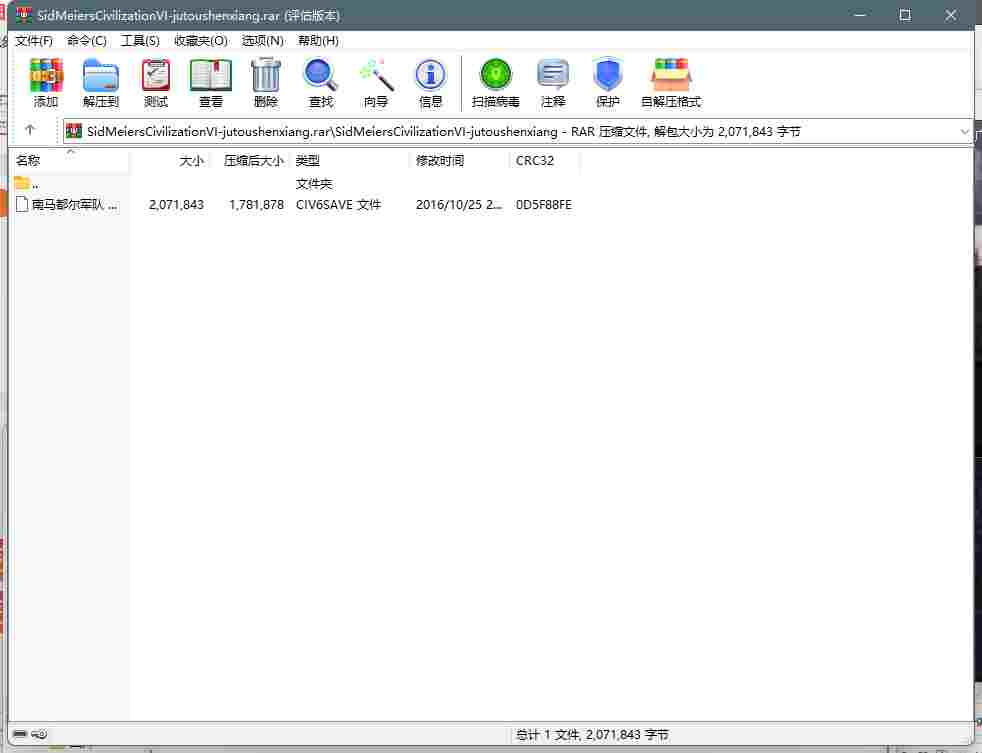Open the Tools (工具) menu

(x=140, y=41)
